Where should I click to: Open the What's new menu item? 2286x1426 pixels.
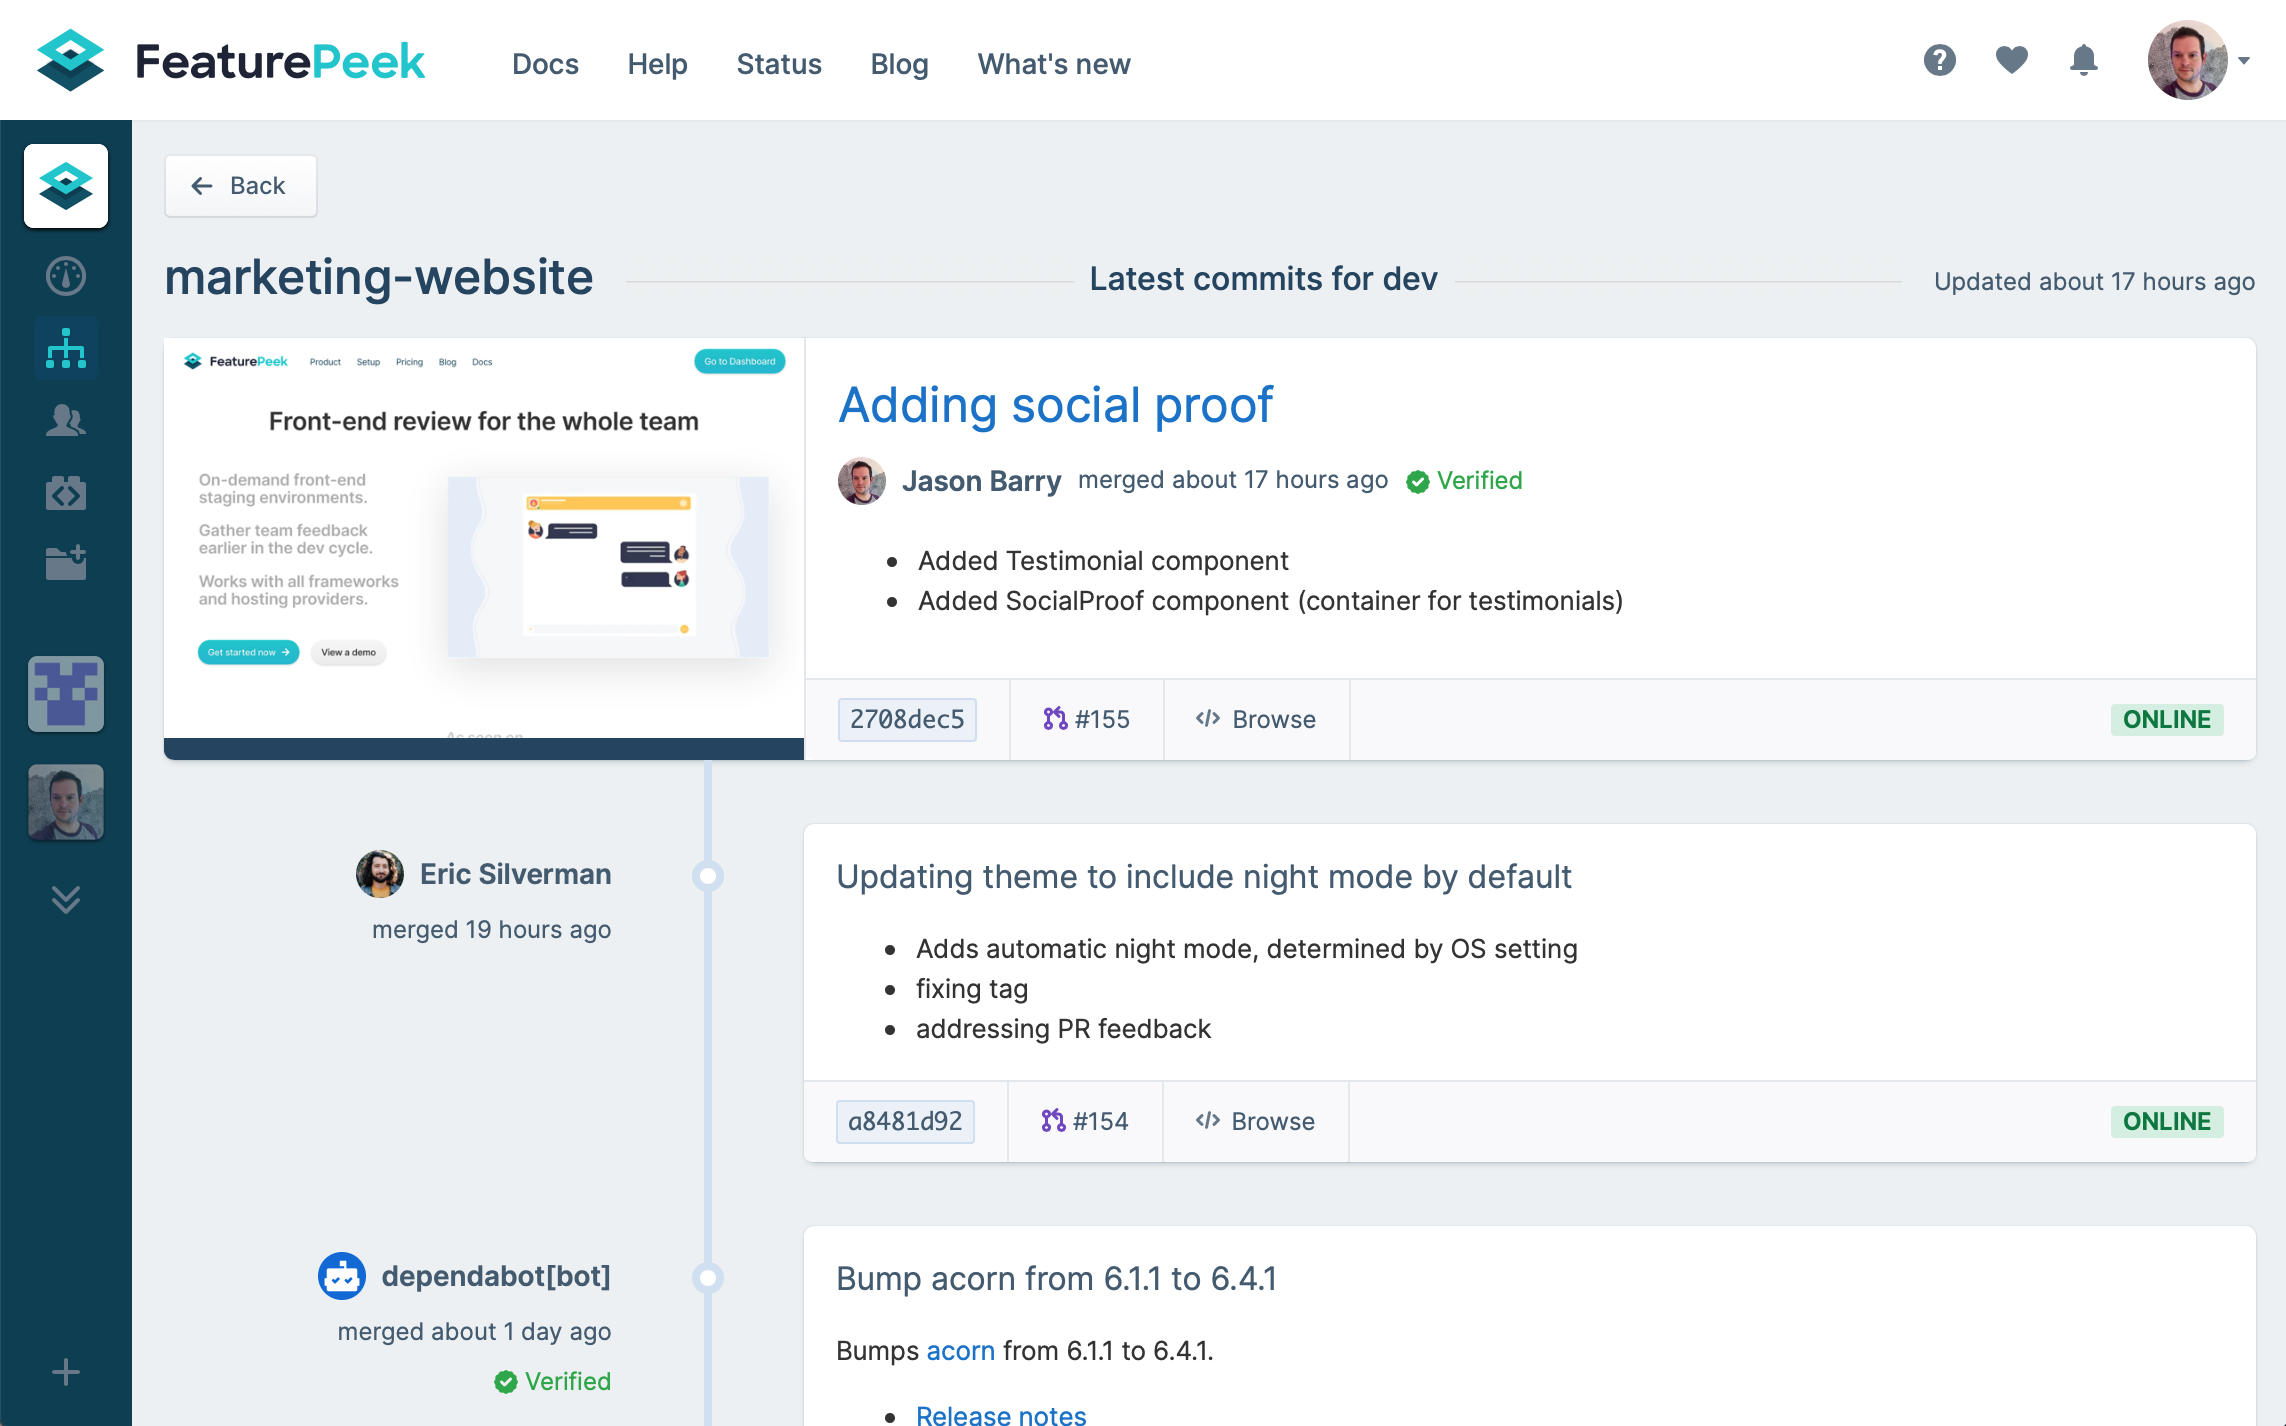1054,64
